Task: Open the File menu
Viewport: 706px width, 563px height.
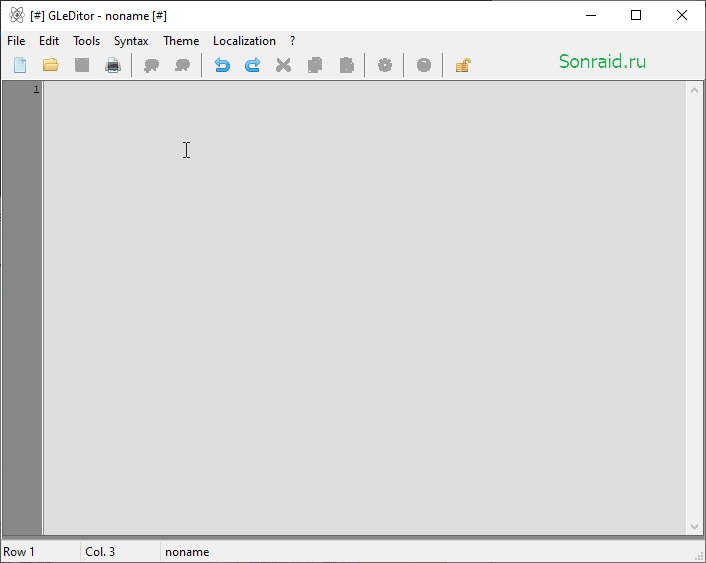Action: pyautogui.click(x=16, y=41)
